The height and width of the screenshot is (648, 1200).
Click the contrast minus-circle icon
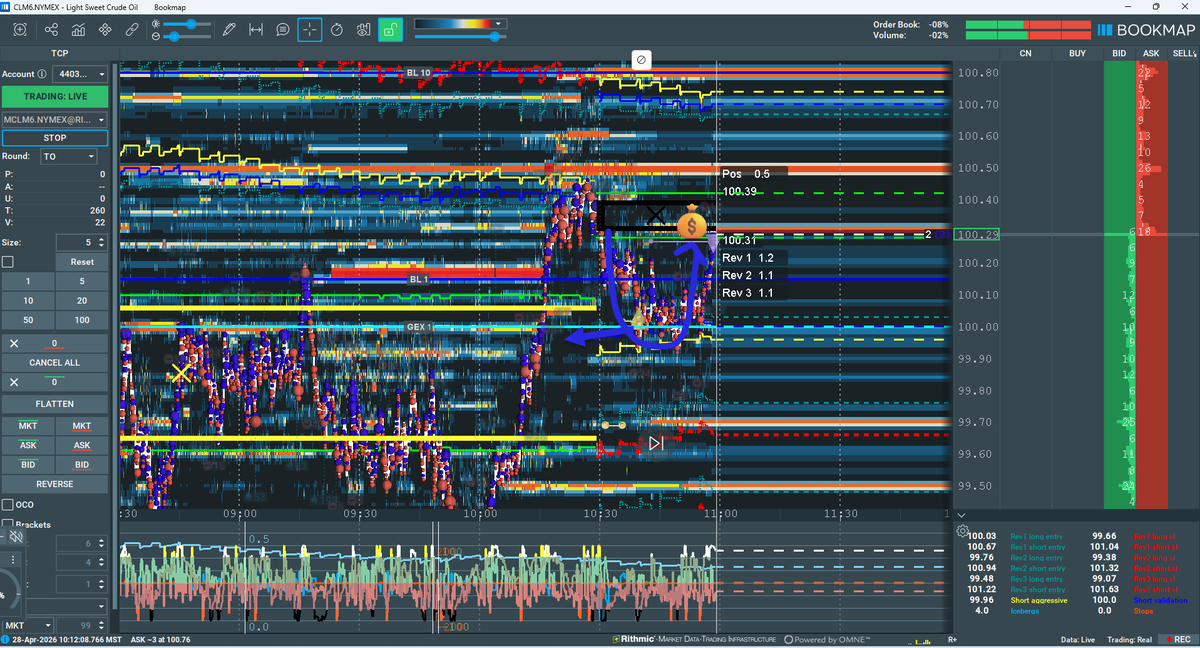[x=156, y=36]
